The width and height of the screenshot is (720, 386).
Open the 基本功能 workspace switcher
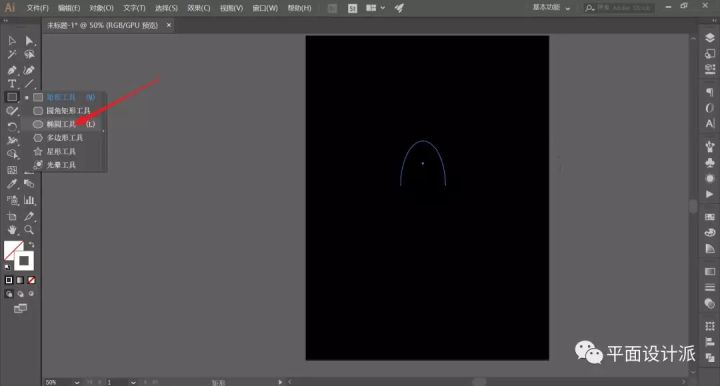(551, 8)
